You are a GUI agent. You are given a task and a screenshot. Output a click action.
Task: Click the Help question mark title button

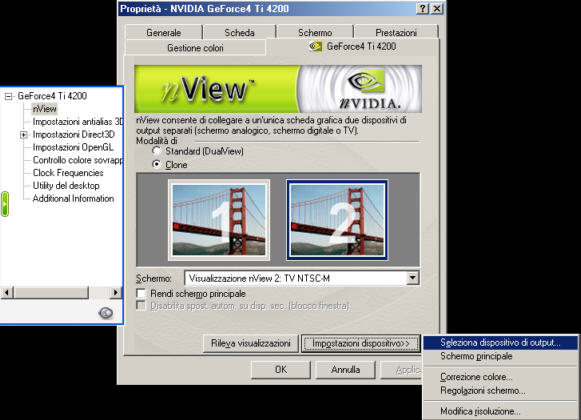pos(423,9)
